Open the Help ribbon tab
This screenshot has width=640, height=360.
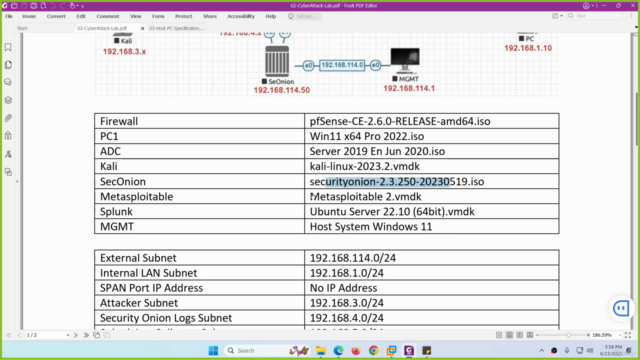click(x=271, y=16)
